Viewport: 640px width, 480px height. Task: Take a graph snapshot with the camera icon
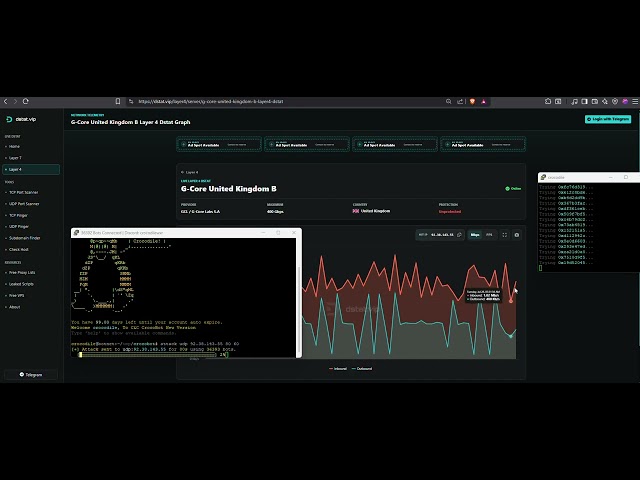[x=517, y=235]
